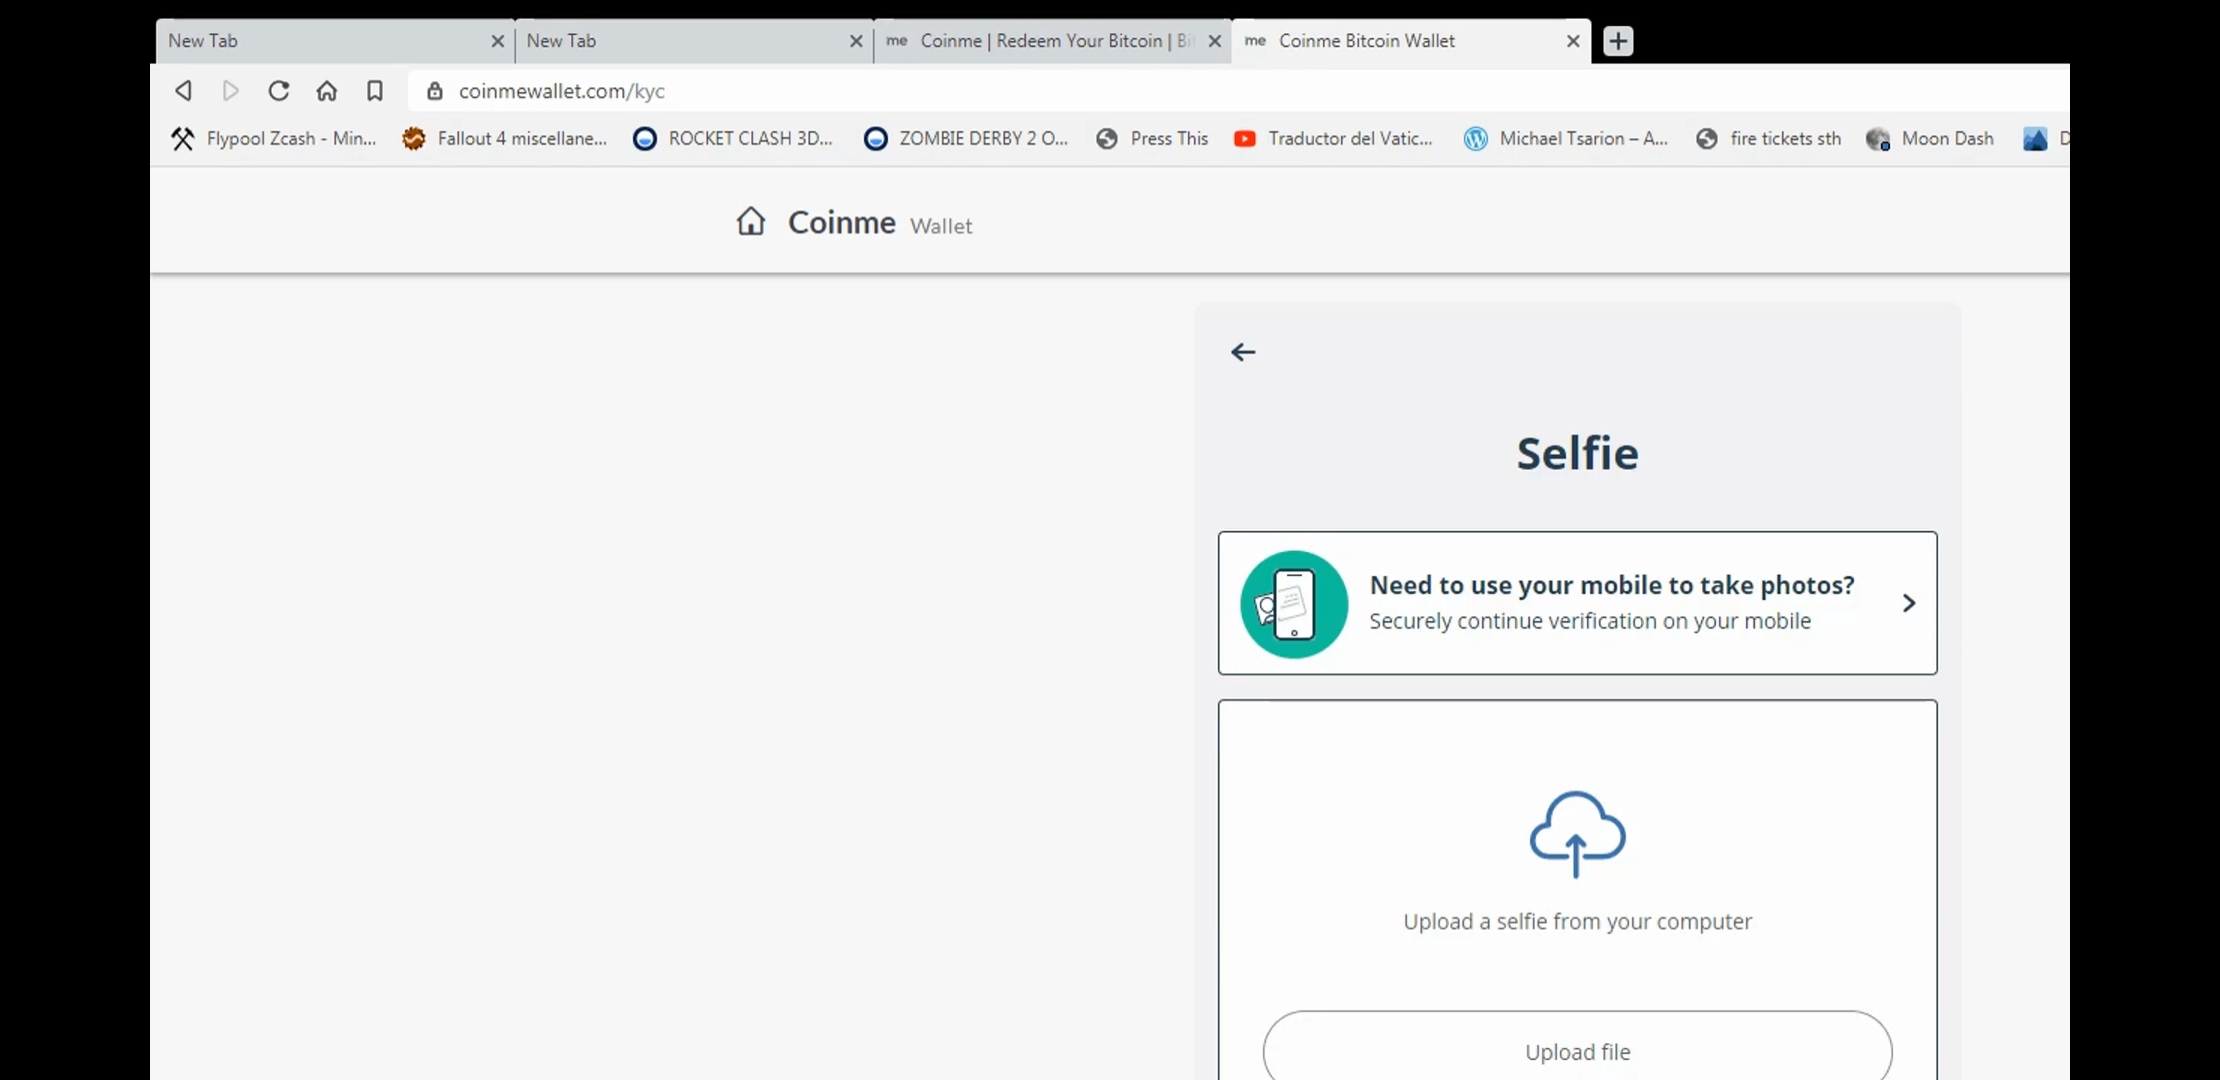Close the Coinme Bitcoin Wallet tab
This screenshot has width=2220, height=1080.
(1572, 41)
